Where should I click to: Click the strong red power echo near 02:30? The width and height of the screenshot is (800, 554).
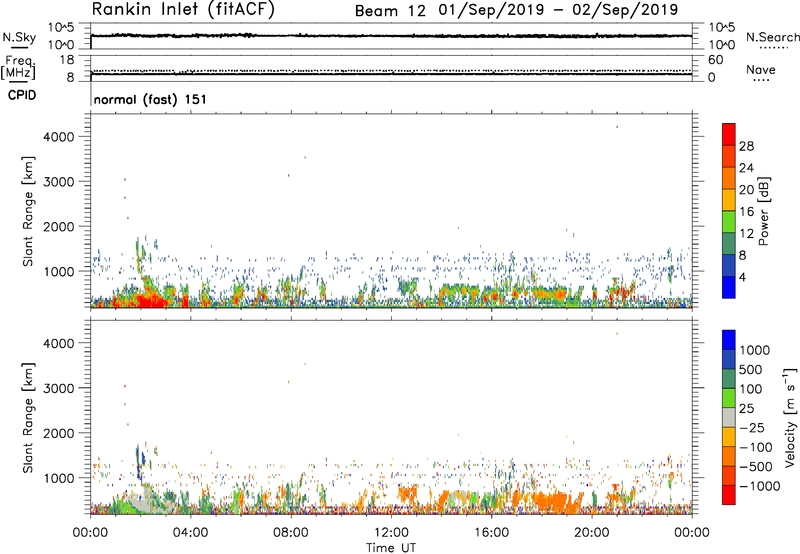[151, 300]
